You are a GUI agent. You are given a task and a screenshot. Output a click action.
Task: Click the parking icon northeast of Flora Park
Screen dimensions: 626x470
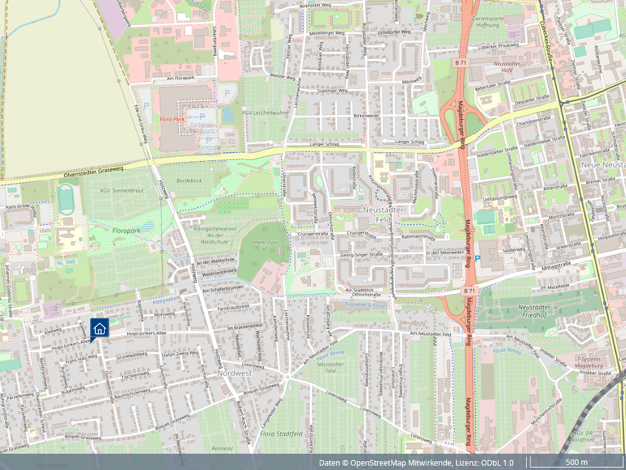coord(227,93)
